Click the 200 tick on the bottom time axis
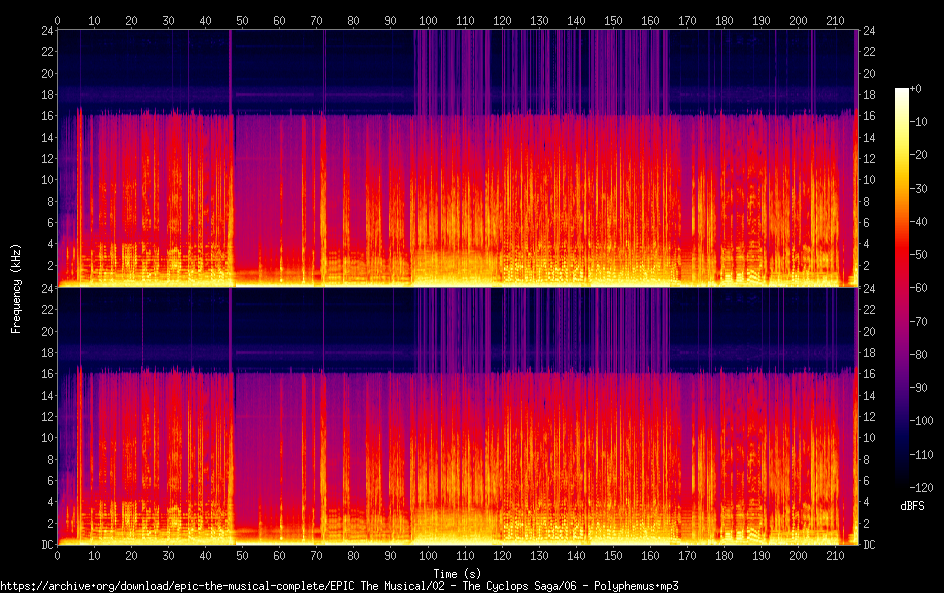Viewport: 944px width, 593px height. (798, 555)
